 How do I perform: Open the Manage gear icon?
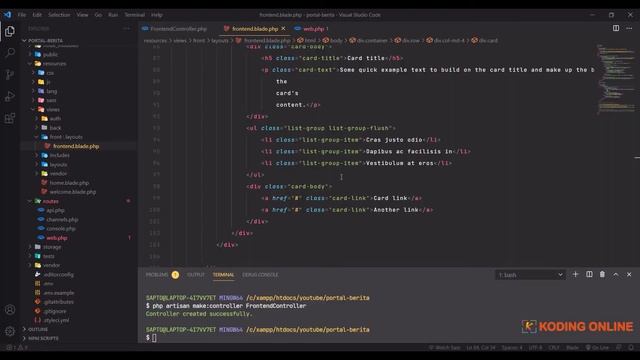pos(10,331)
